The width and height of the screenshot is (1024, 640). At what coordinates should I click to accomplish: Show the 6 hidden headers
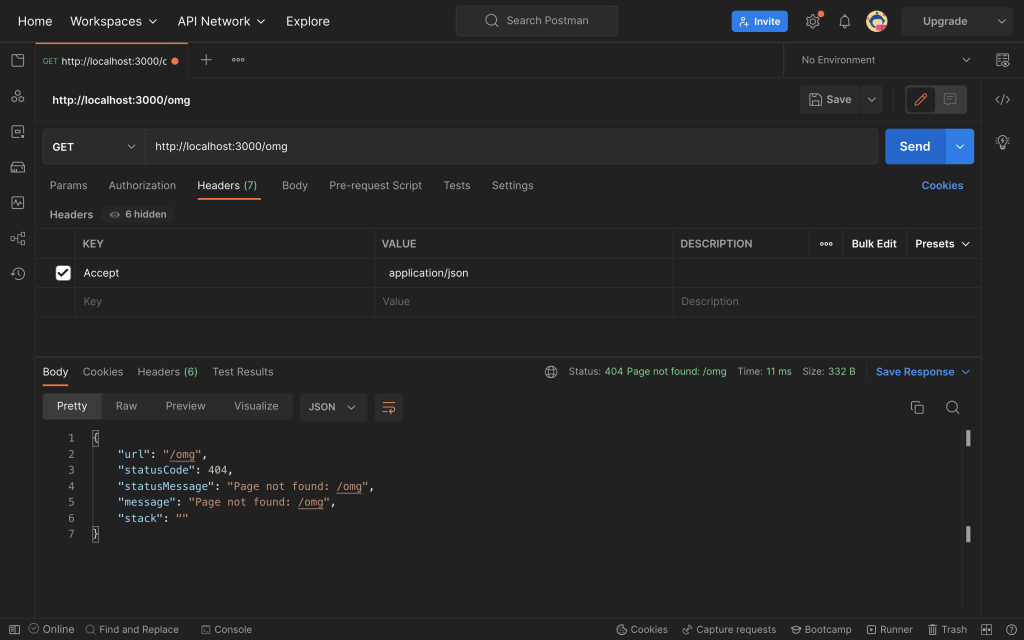point(138,214)
